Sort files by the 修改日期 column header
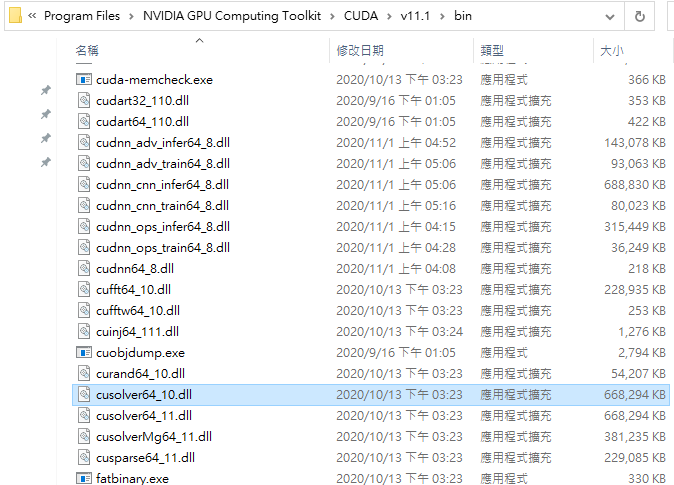Viewport: 674px width, 485px height. pyautogui.click(x=360, y=51)
